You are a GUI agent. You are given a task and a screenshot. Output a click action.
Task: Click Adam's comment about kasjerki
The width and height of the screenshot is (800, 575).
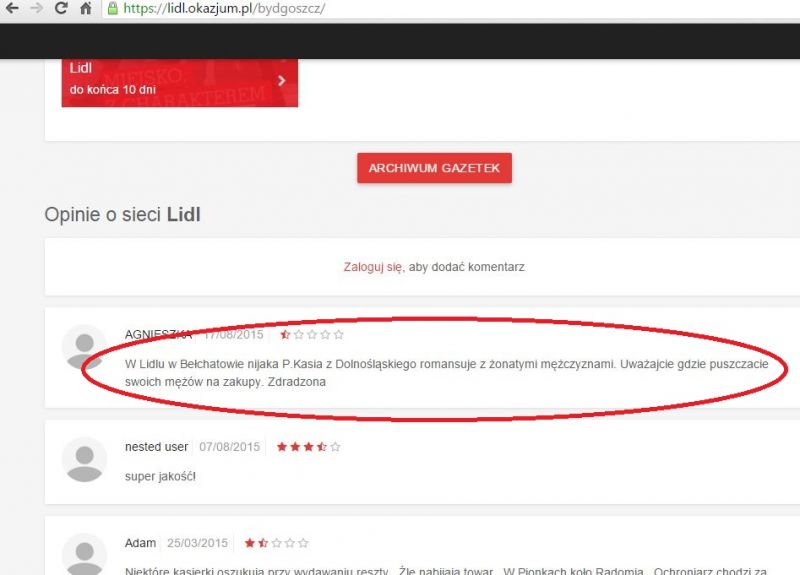tap(446, 570)
